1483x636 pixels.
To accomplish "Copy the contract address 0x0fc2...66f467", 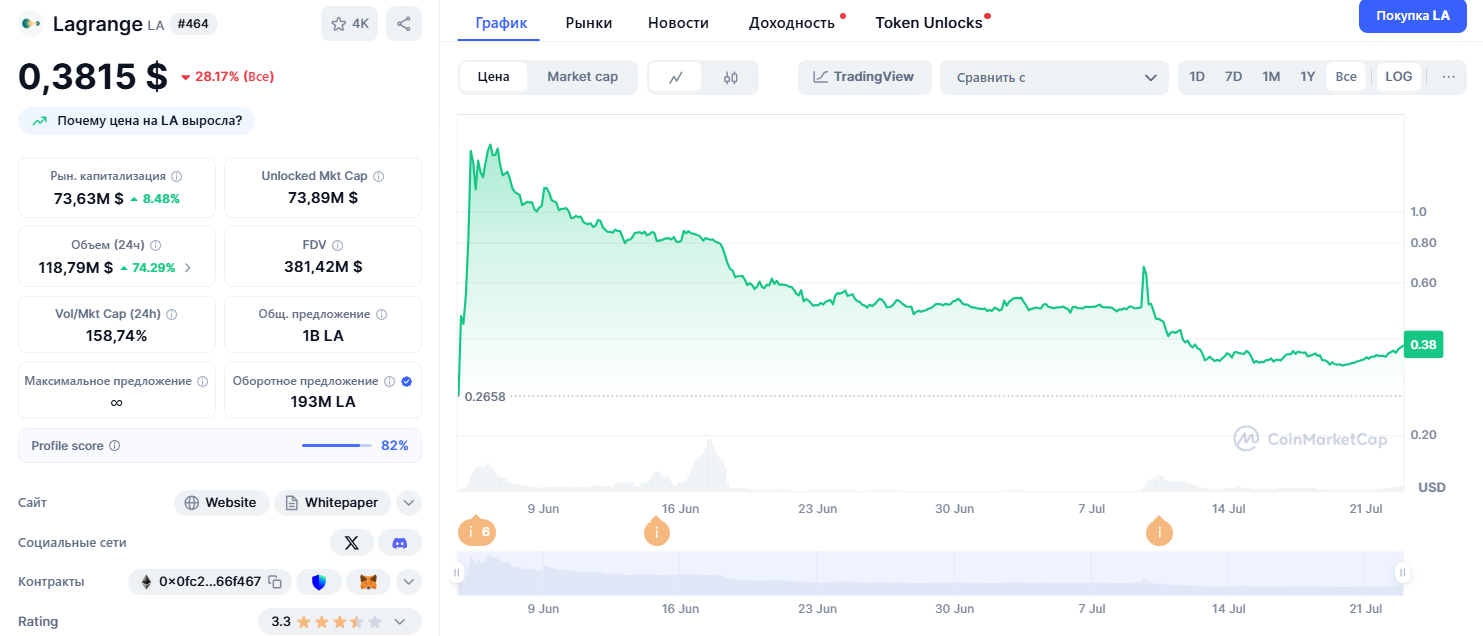I will [276, 581].
